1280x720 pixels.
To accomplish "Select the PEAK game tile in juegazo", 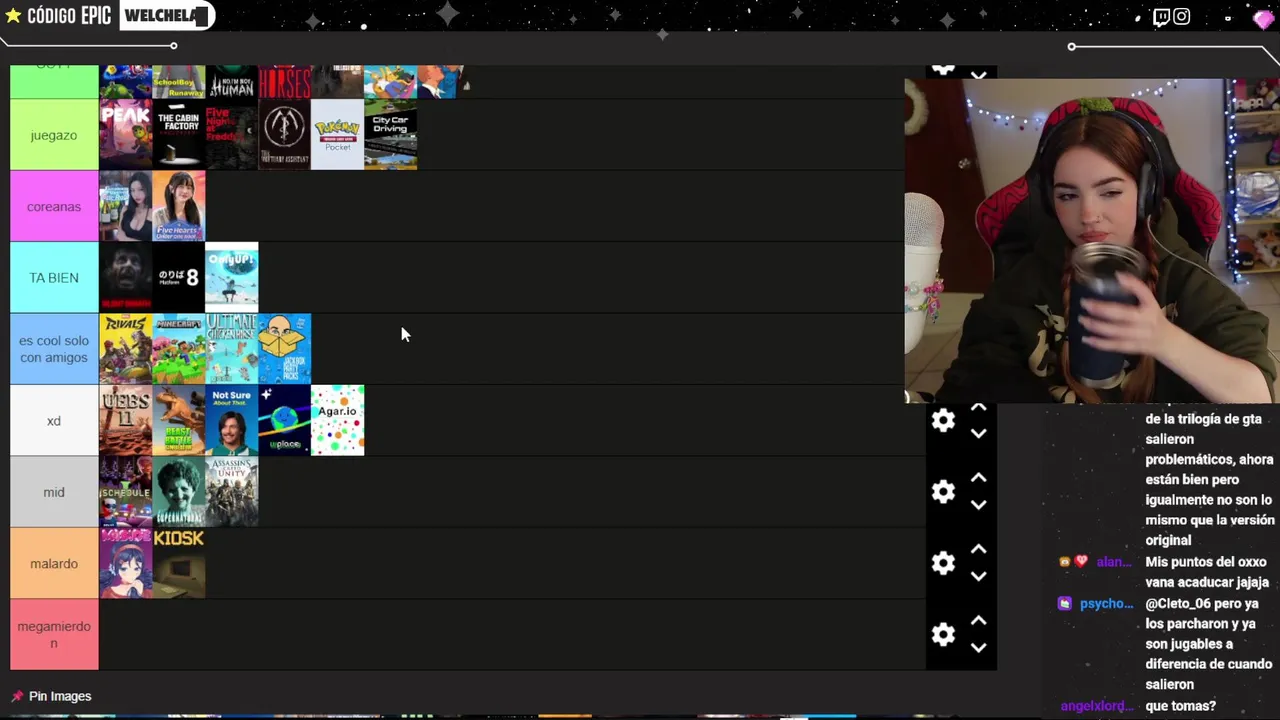I will 125,134.
